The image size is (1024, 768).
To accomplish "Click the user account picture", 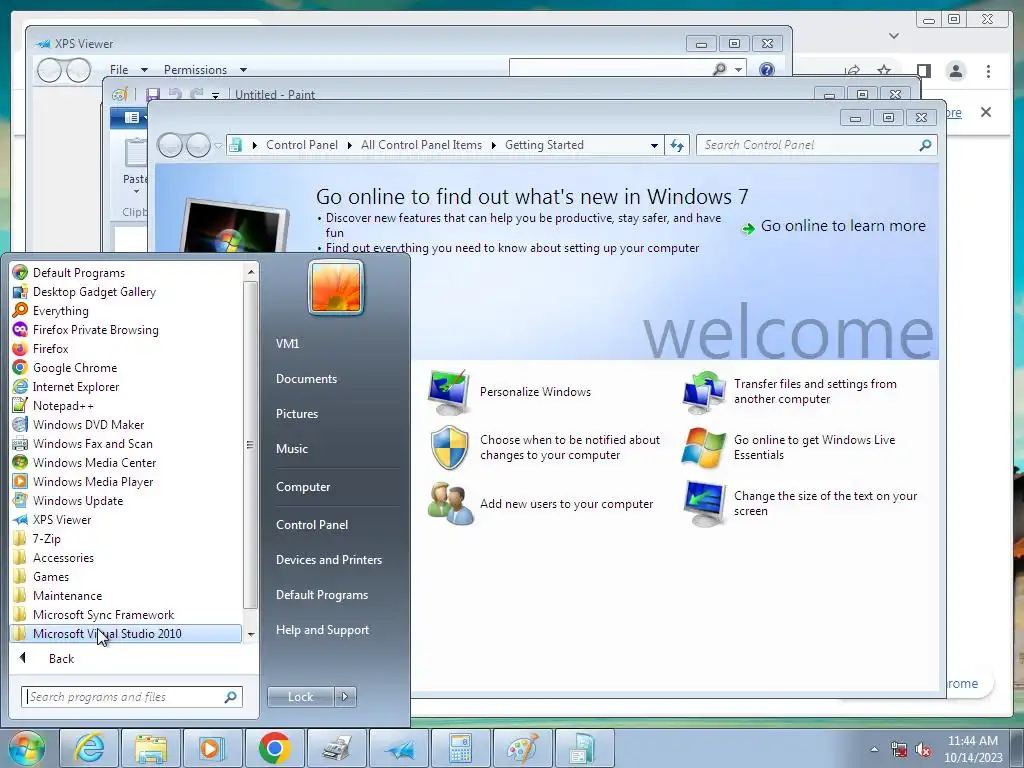I will [336, 287].
